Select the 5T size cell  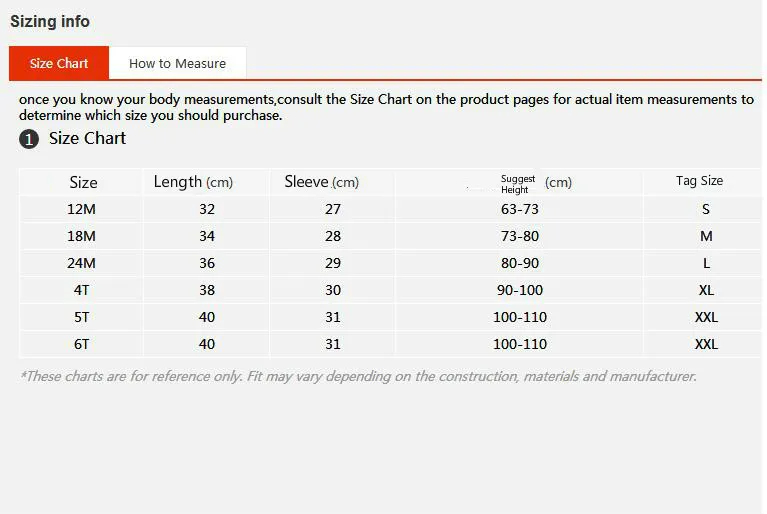[x=81, y=317]
